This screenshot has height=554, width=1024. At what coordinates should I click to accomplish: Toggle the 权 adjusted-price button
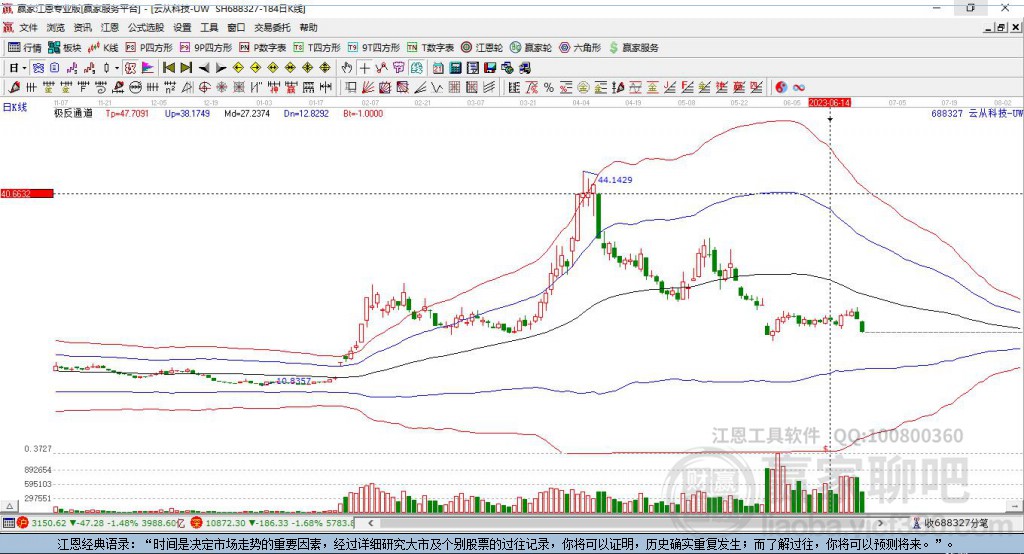(131, 68)
